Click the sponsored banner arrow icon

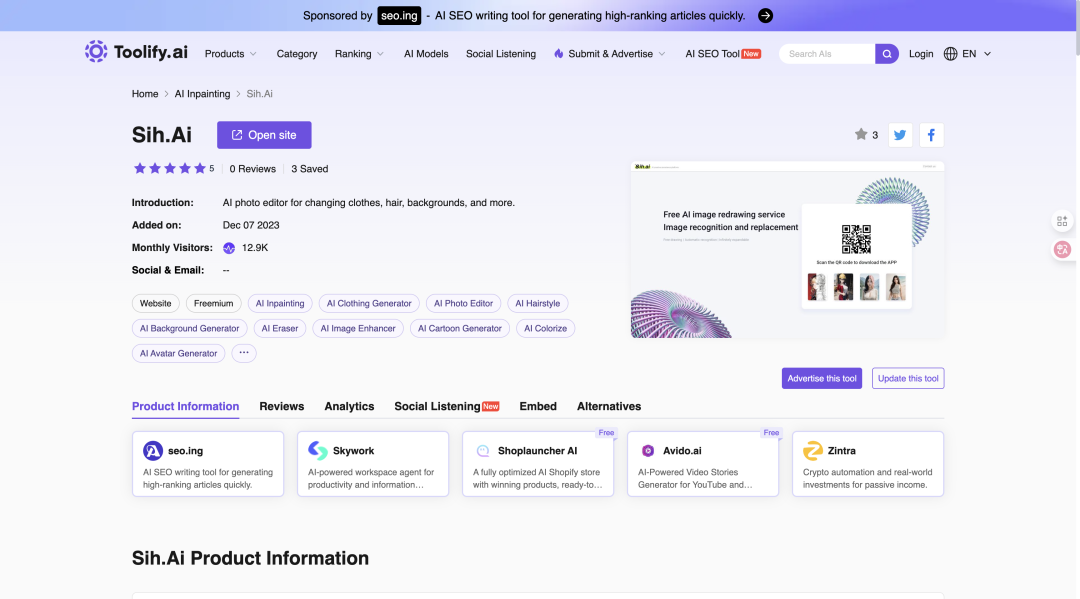765,16
